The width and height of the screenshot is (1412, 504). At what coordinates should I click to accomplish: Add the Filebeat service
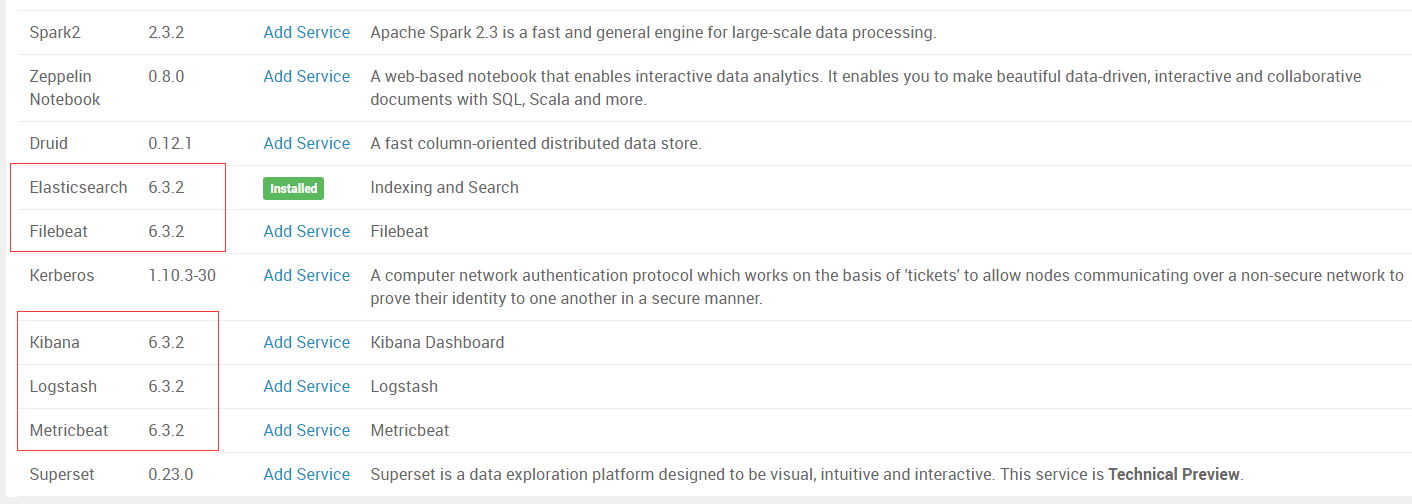pyautogui.click(x=307, y=231)
